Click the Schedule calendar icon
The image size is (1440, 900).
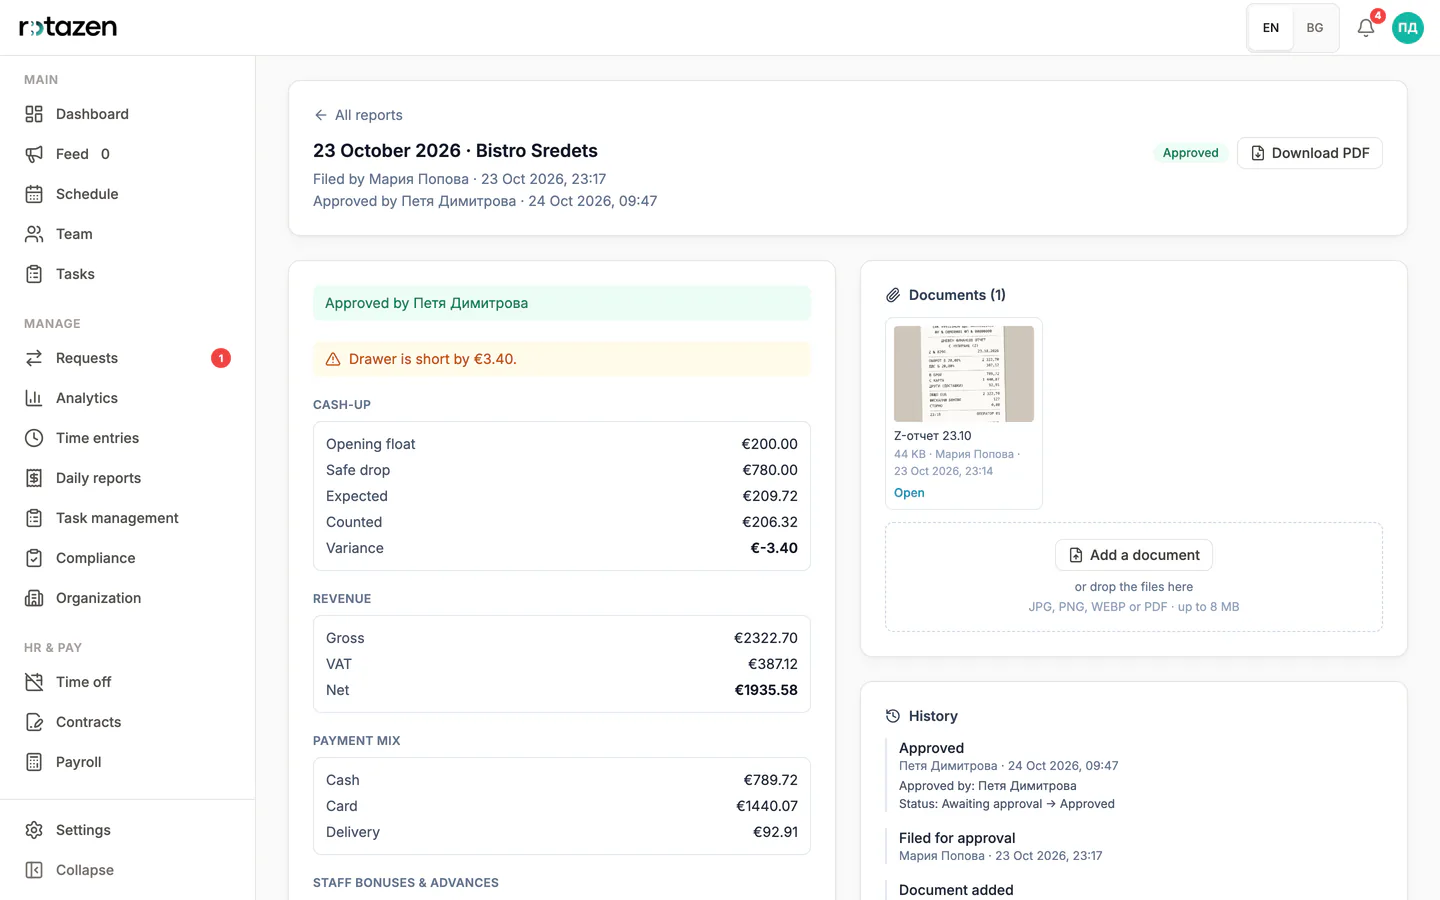click(34, 194)
